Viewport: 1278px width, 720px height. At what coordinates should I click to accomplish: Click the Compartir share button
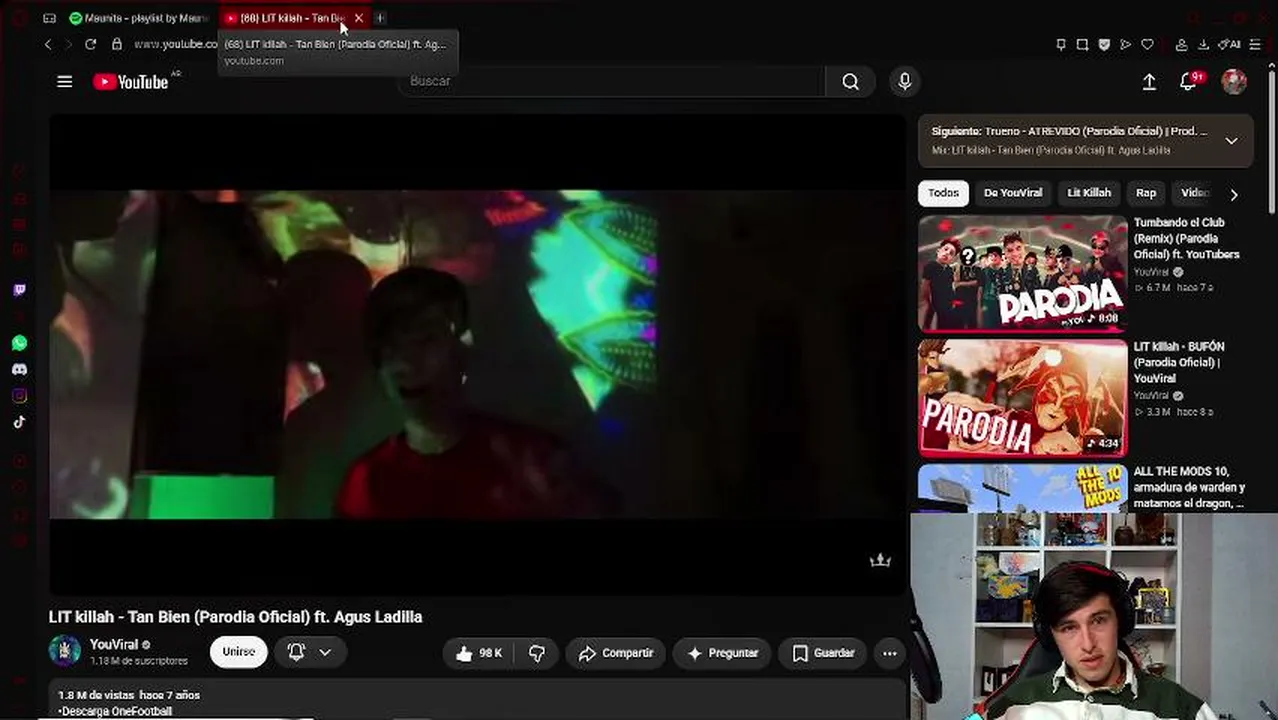(616, 653)
